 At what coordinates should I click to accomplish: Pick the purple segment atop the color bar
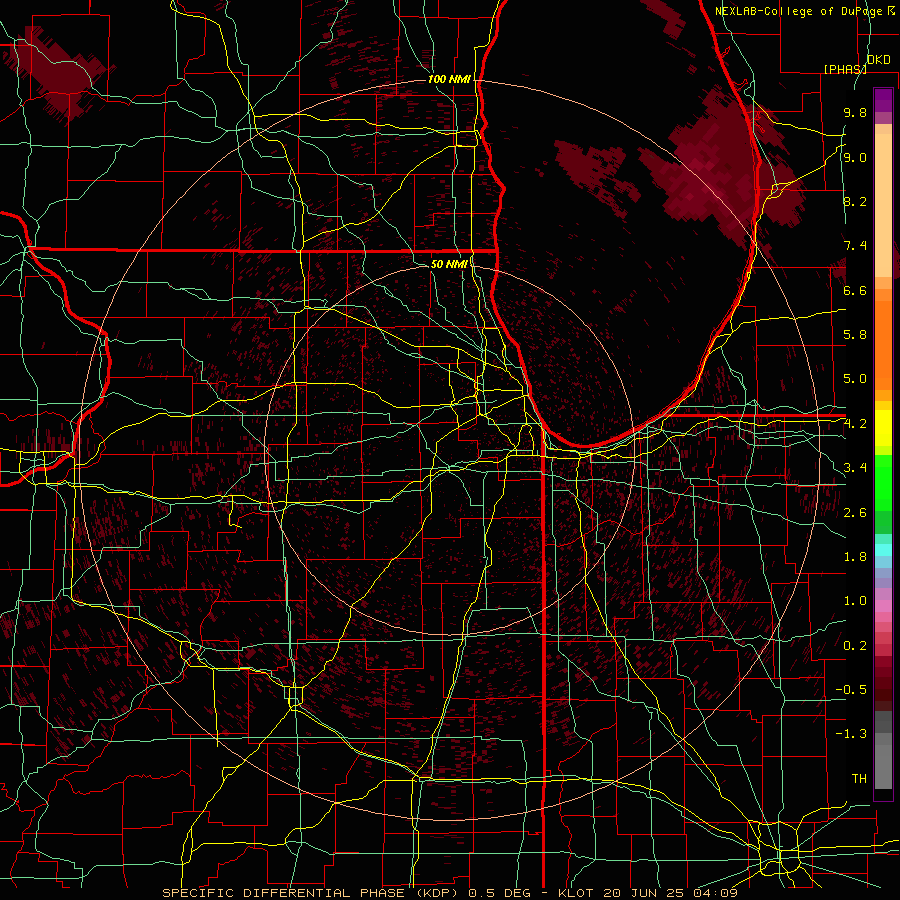tap(883, 100)
